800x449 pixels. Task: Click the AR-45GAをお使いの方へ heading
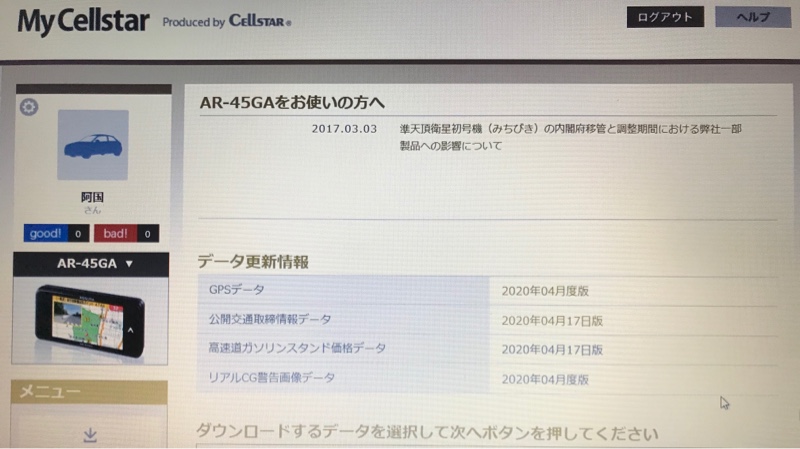point(292,103)
